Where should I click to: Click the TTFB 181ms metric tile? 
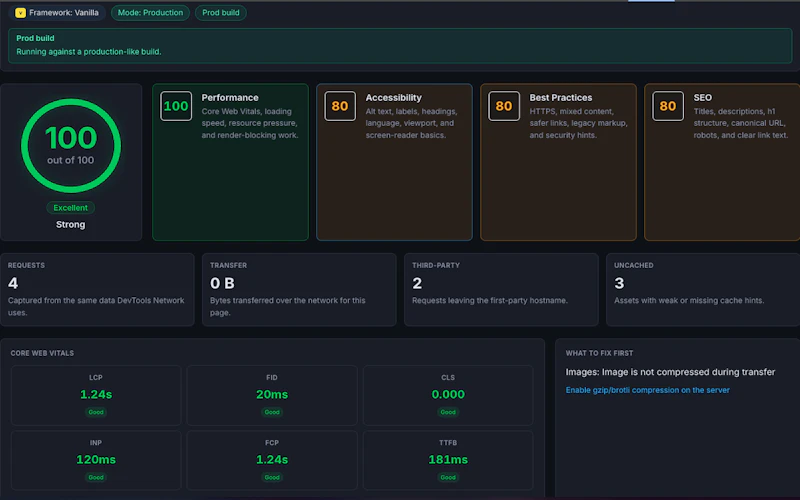pos(448,460)
